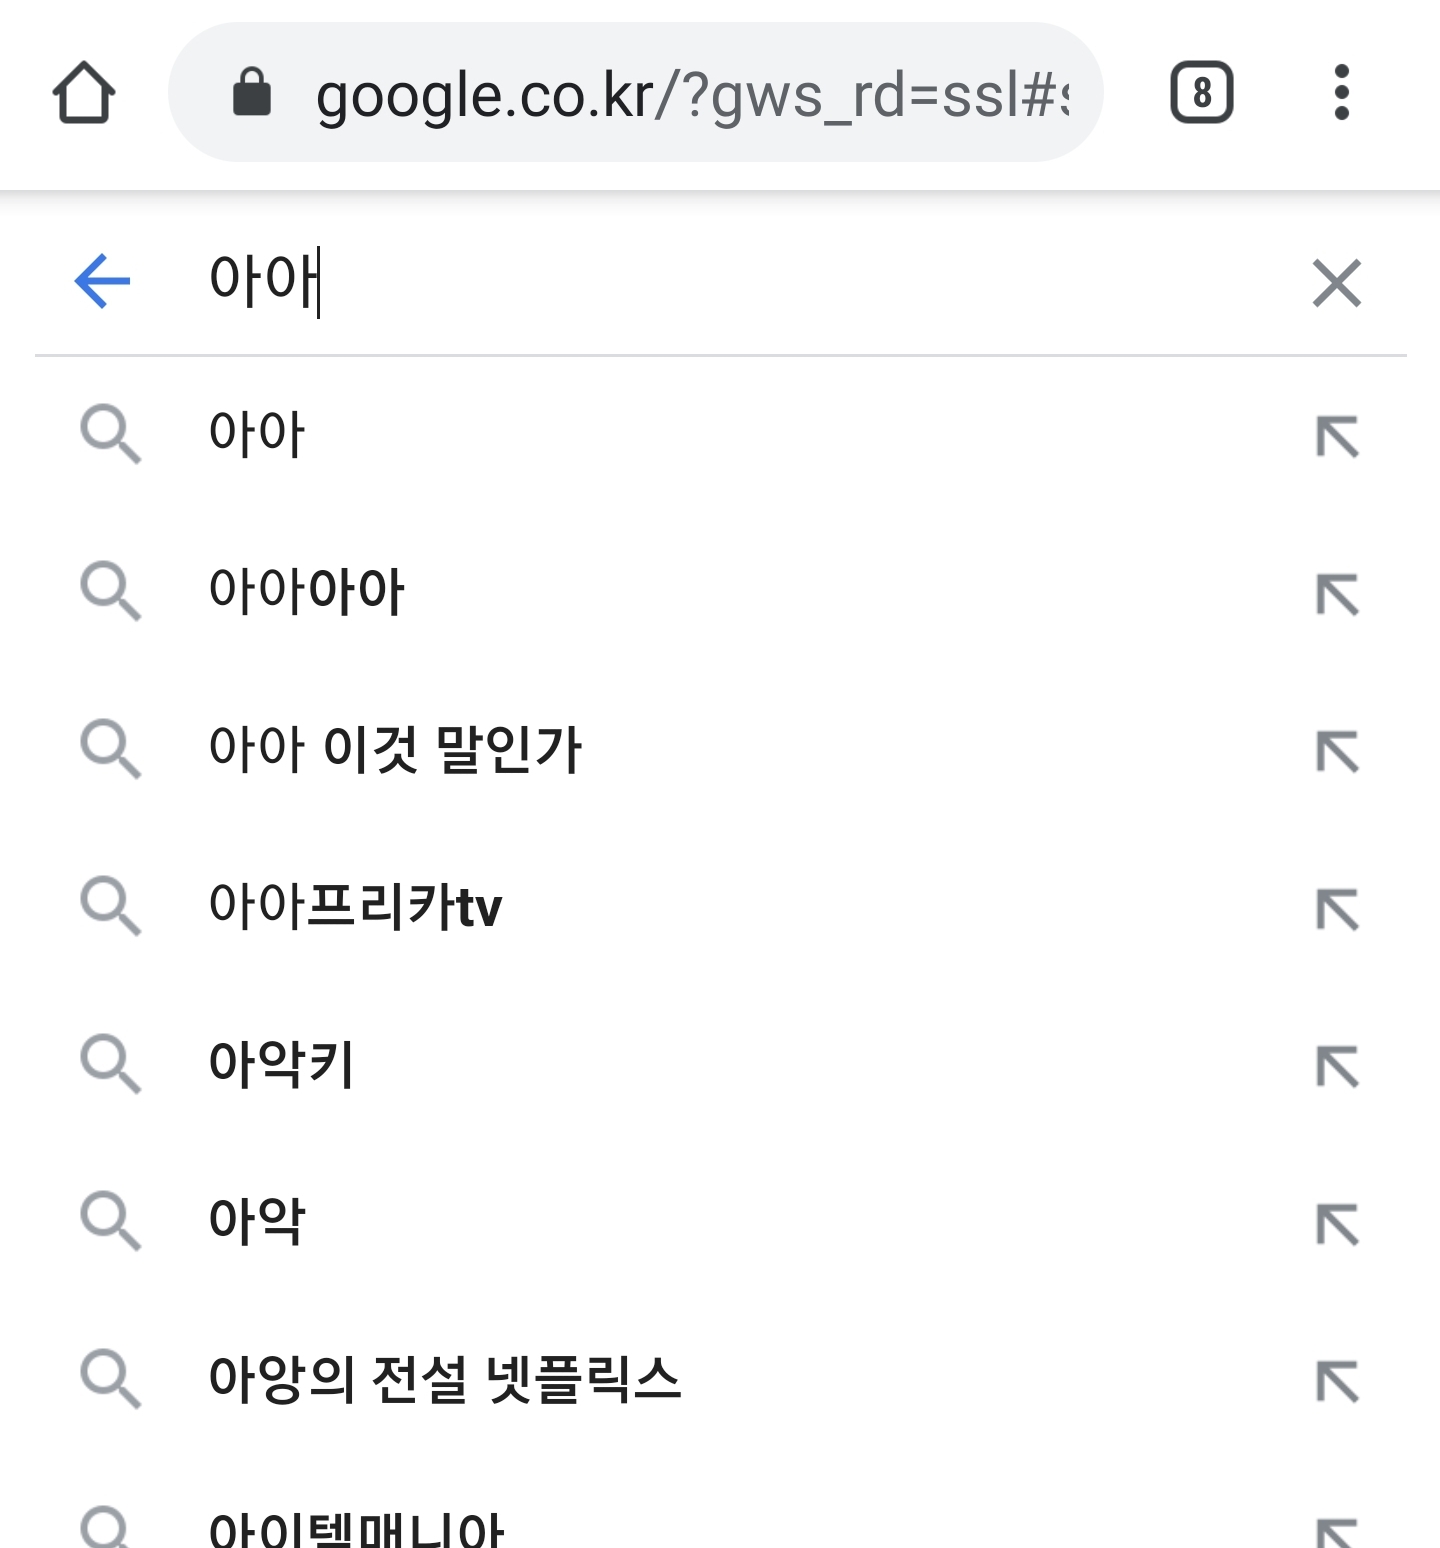Viewport: 1440px width, 1548px height.
Task: Click the lock icon in address bar
Action: point(252,93)
